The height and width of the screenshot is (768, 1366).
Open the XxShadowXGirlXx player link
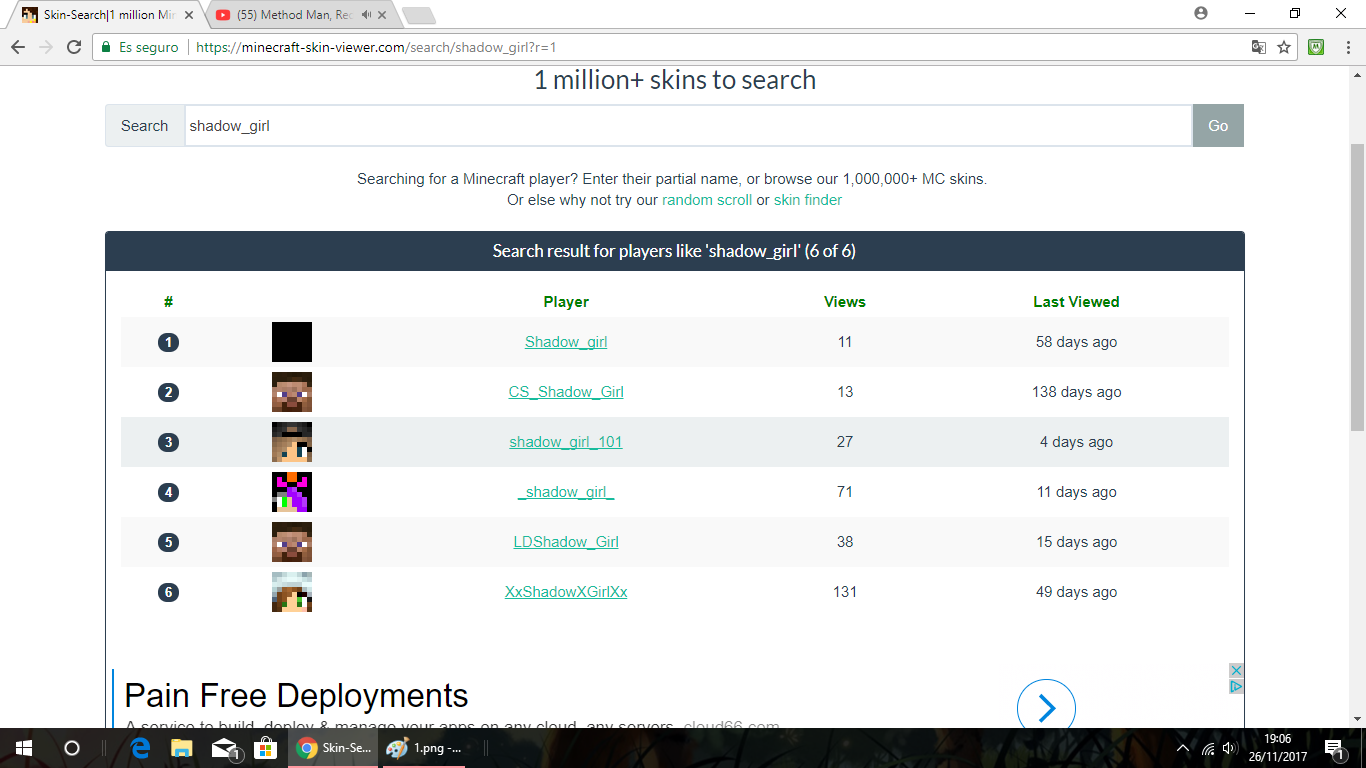(x=566, y=592)
